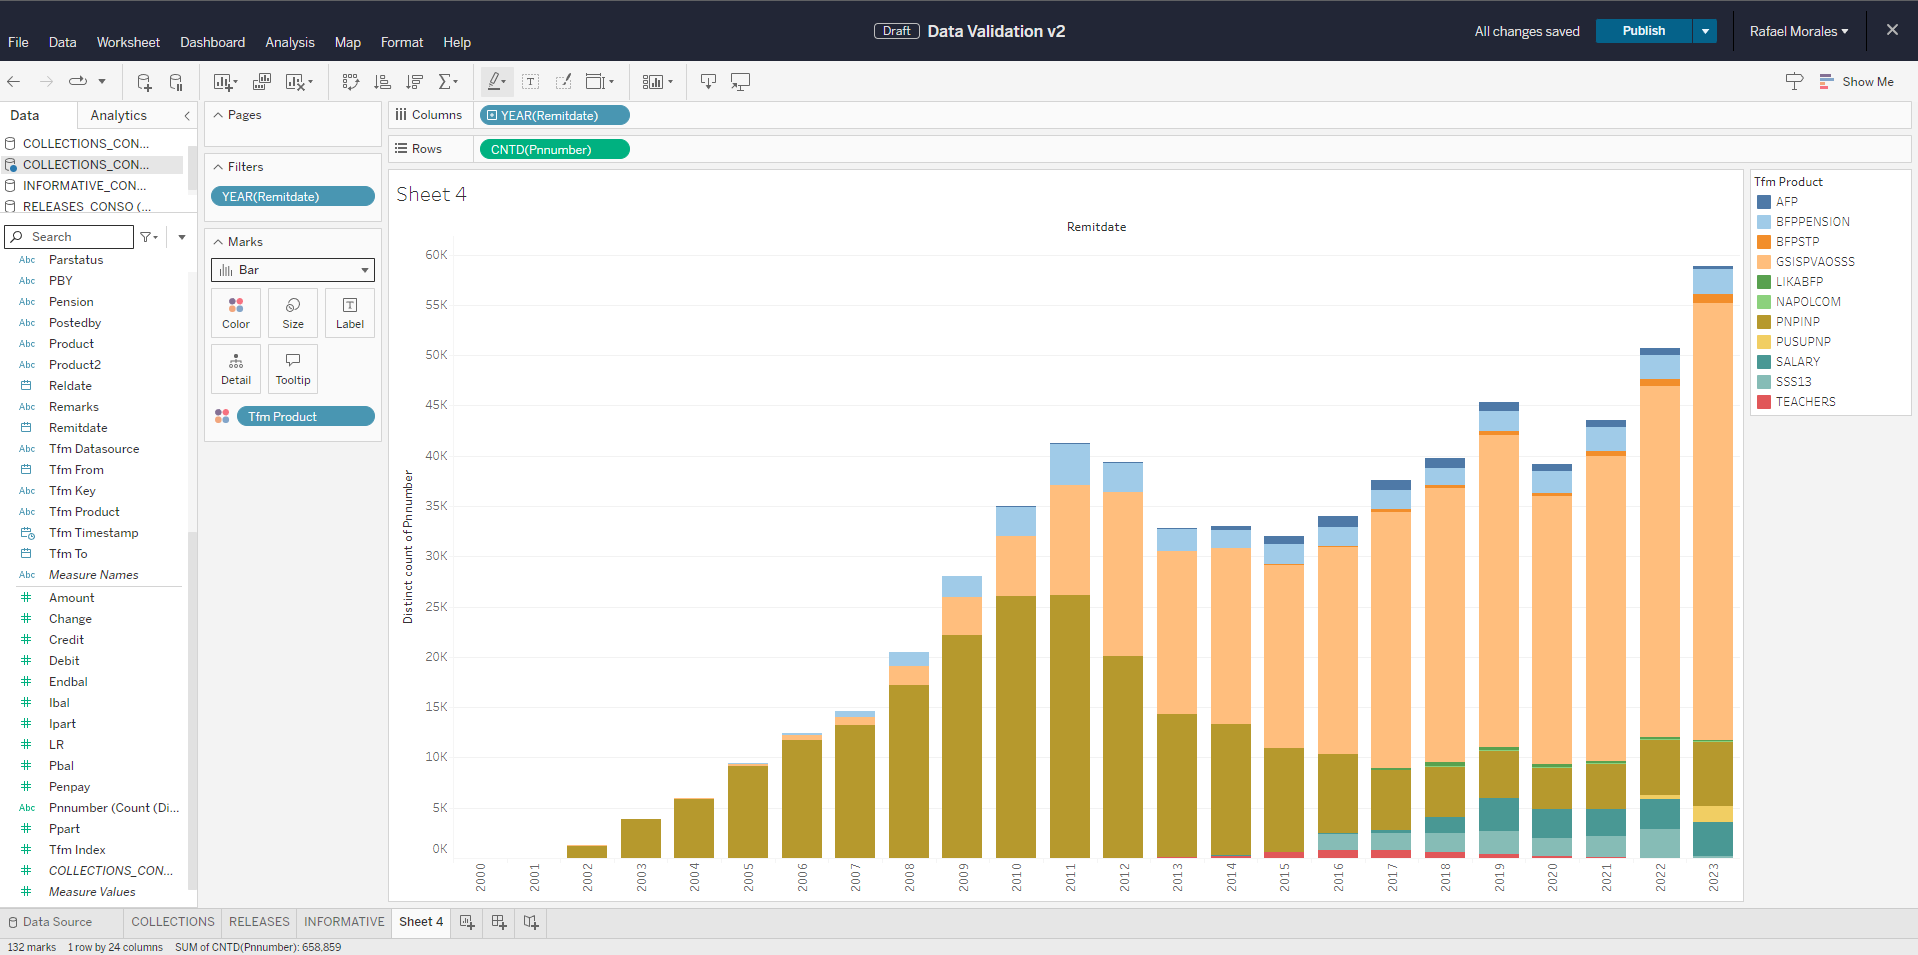This screenshot has width=1918, height=955.
Task: Open the Dashboard menu
Action: tap(212, 42)
